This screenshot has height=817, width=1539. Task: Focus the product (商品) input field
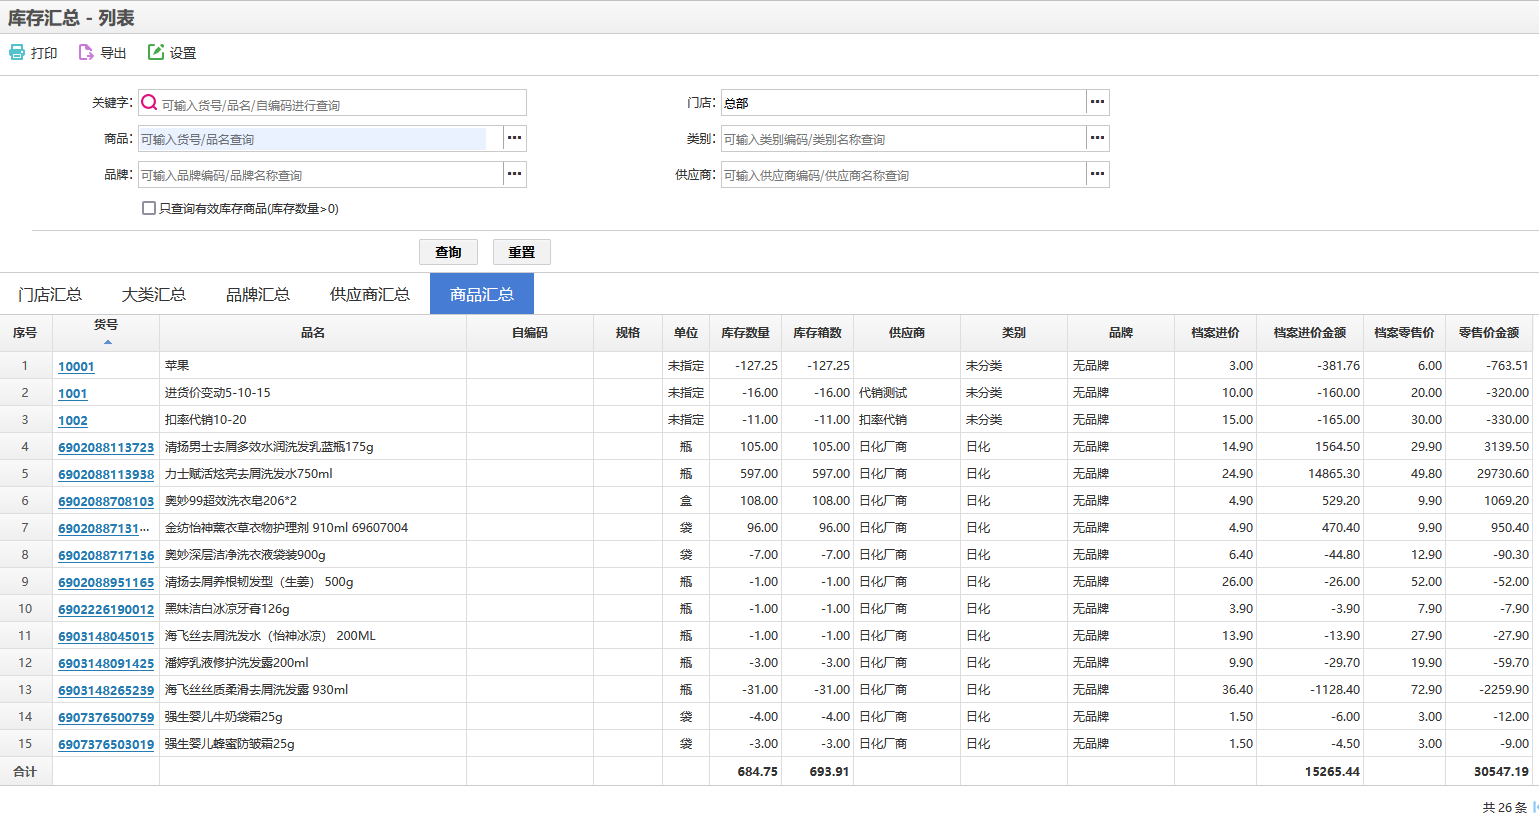(x=320, y=139)
